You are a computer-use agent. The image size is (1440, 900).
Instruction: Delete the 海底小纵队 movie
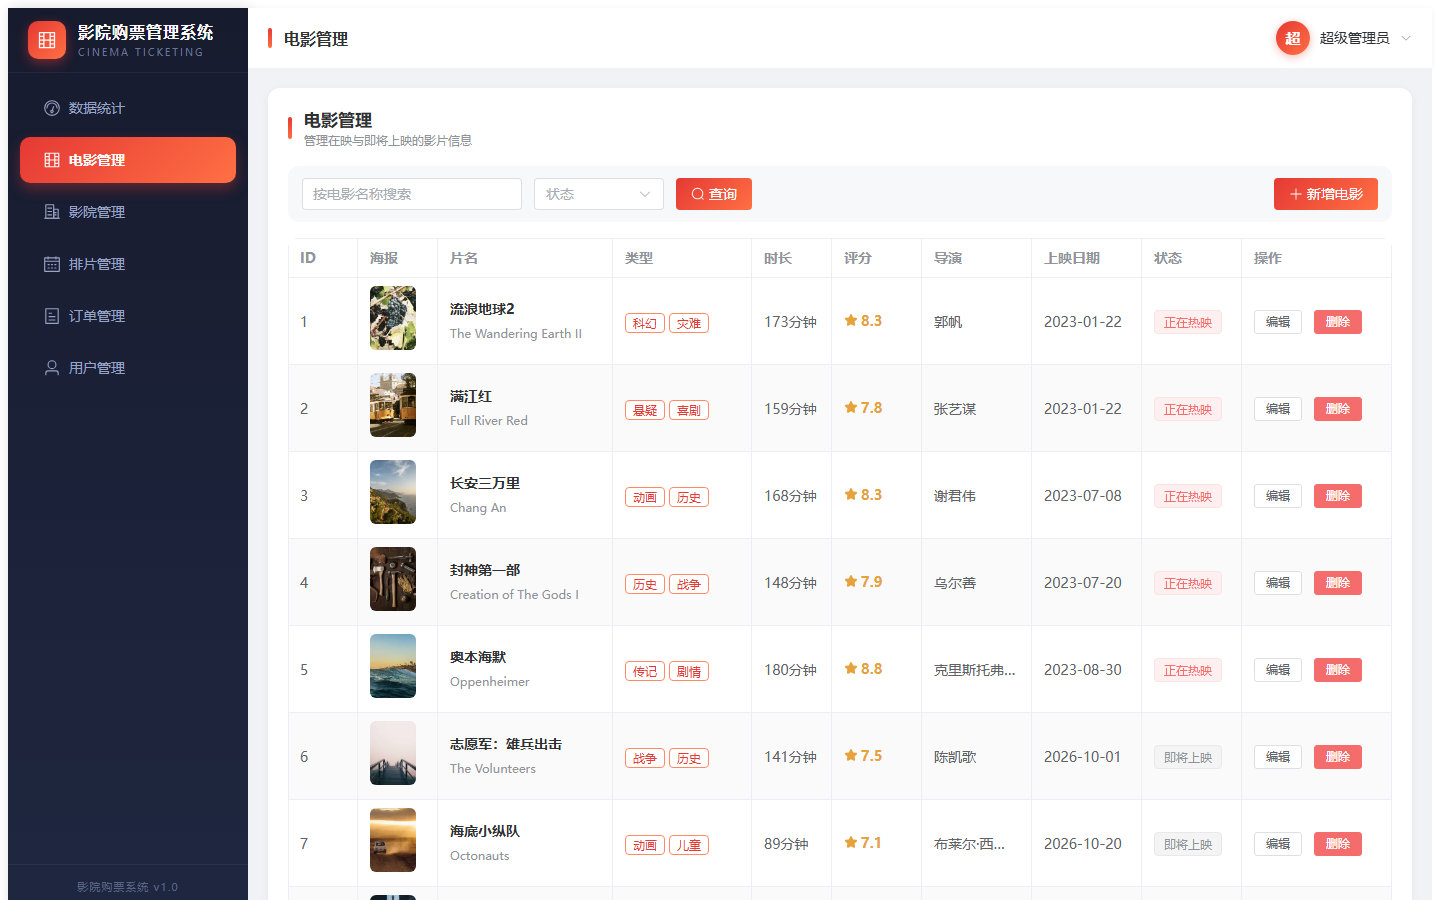pos(1338,844)
